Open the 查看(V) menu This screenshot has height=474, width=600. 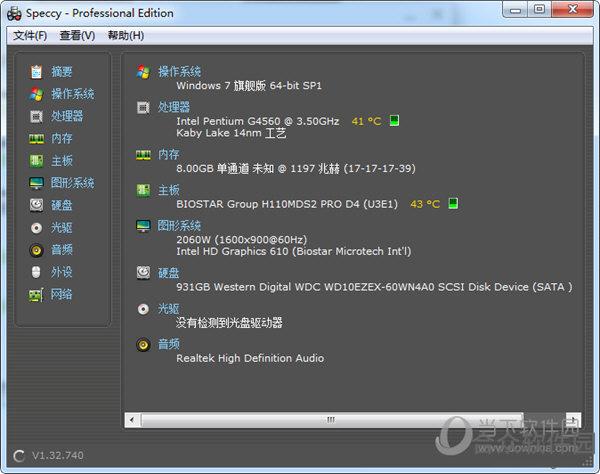click(77, 36)
